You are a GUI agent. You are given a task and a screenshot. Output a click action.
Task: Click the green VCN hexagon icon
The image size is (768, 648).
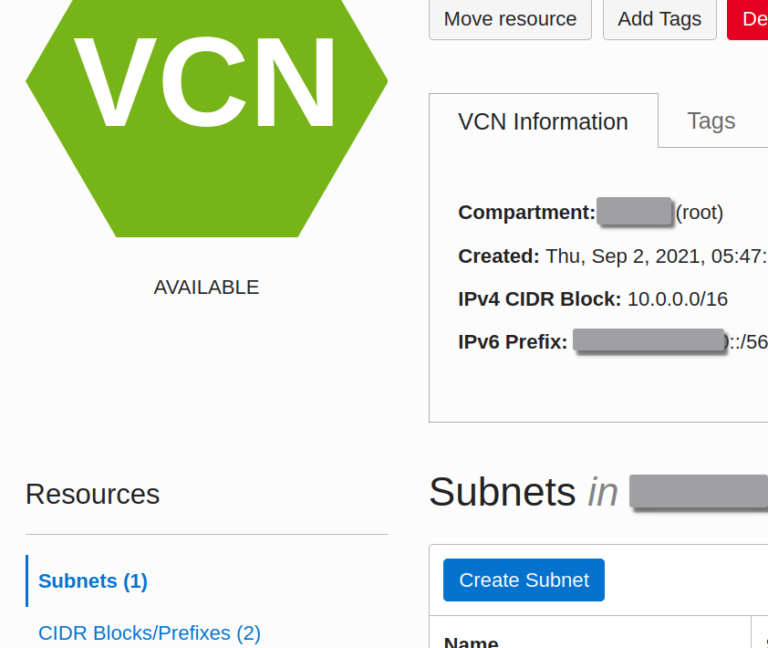point(207,118)
